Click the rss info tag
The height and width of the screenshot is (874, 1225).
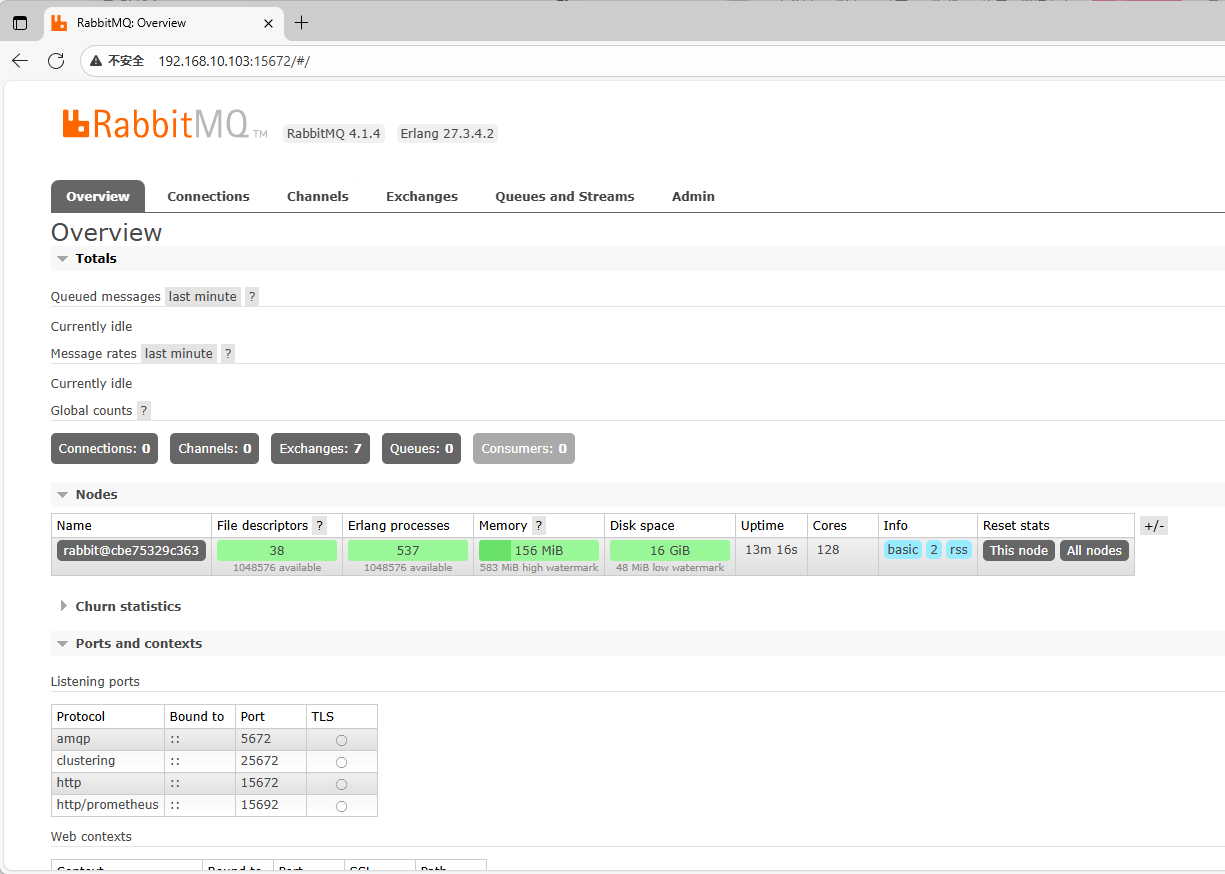959,550
